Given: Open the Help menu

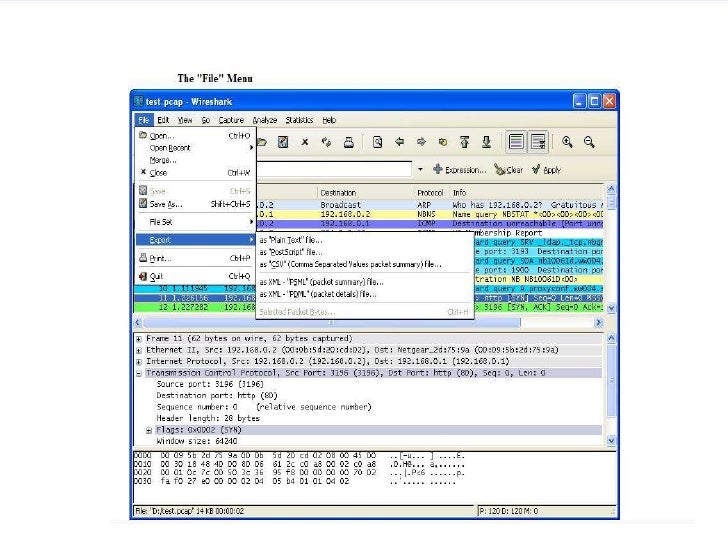Looking at the screenshot, I should (329, 120).
